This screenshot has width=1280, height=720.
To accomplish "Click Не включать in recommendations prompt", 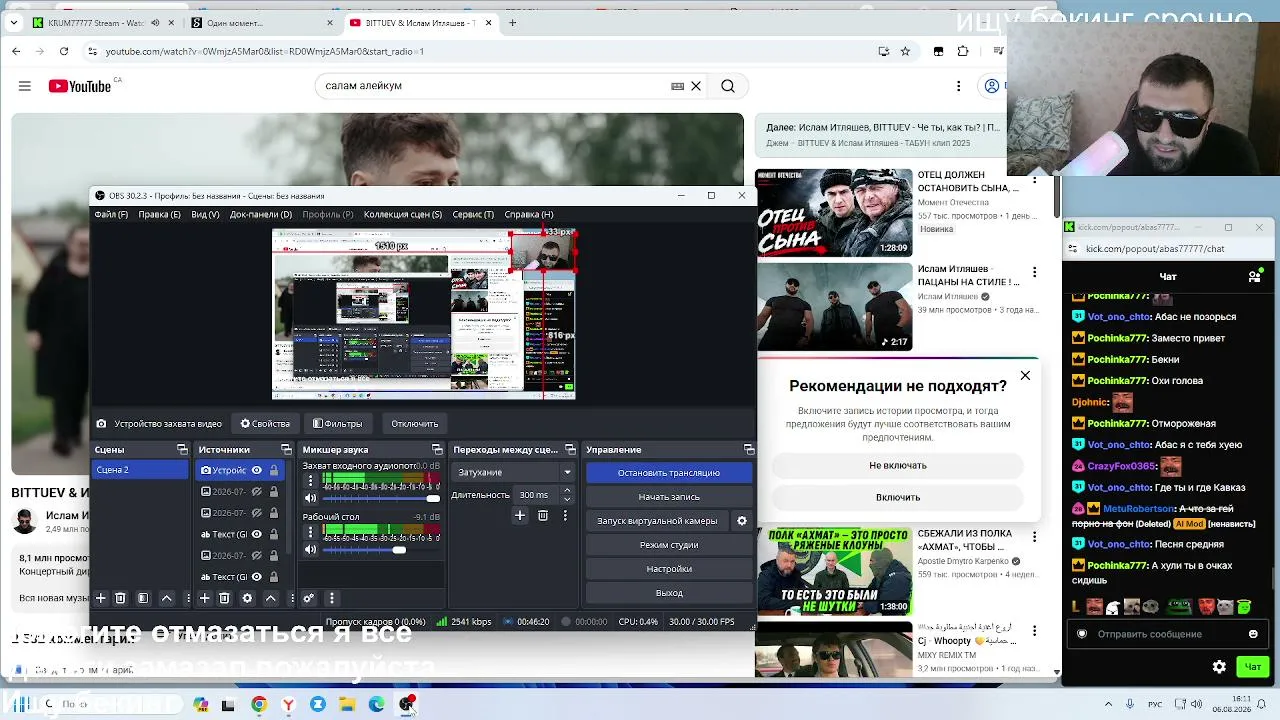I will click(x=898, y=465).
